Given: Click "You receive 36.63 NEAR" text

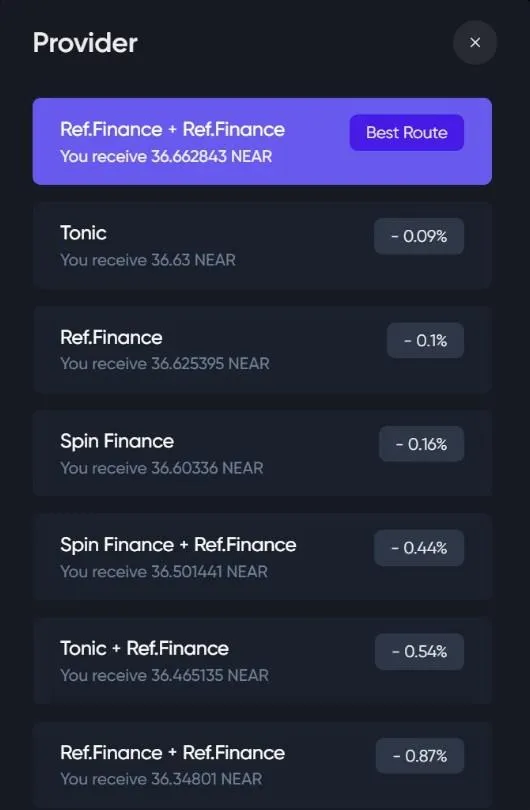Looking at the screenshot, I should pos(148,260).
